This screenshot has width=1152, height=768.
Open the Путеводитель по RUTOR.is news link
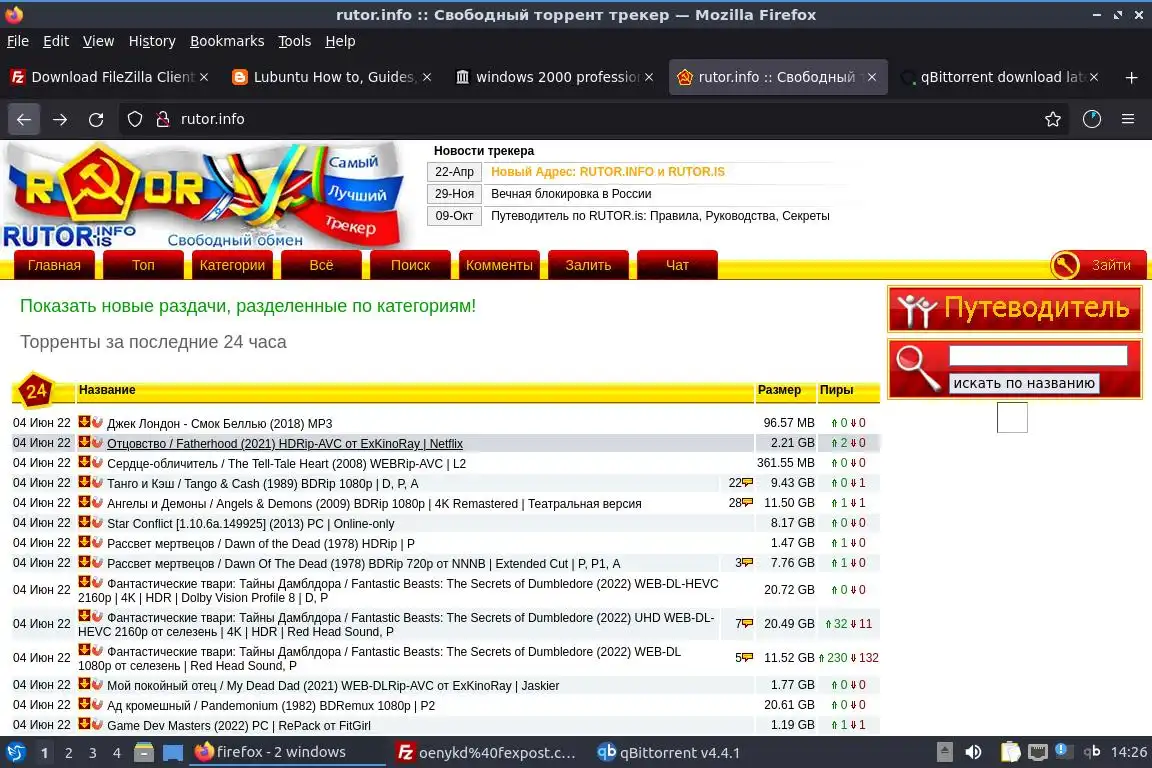[660, 216]
